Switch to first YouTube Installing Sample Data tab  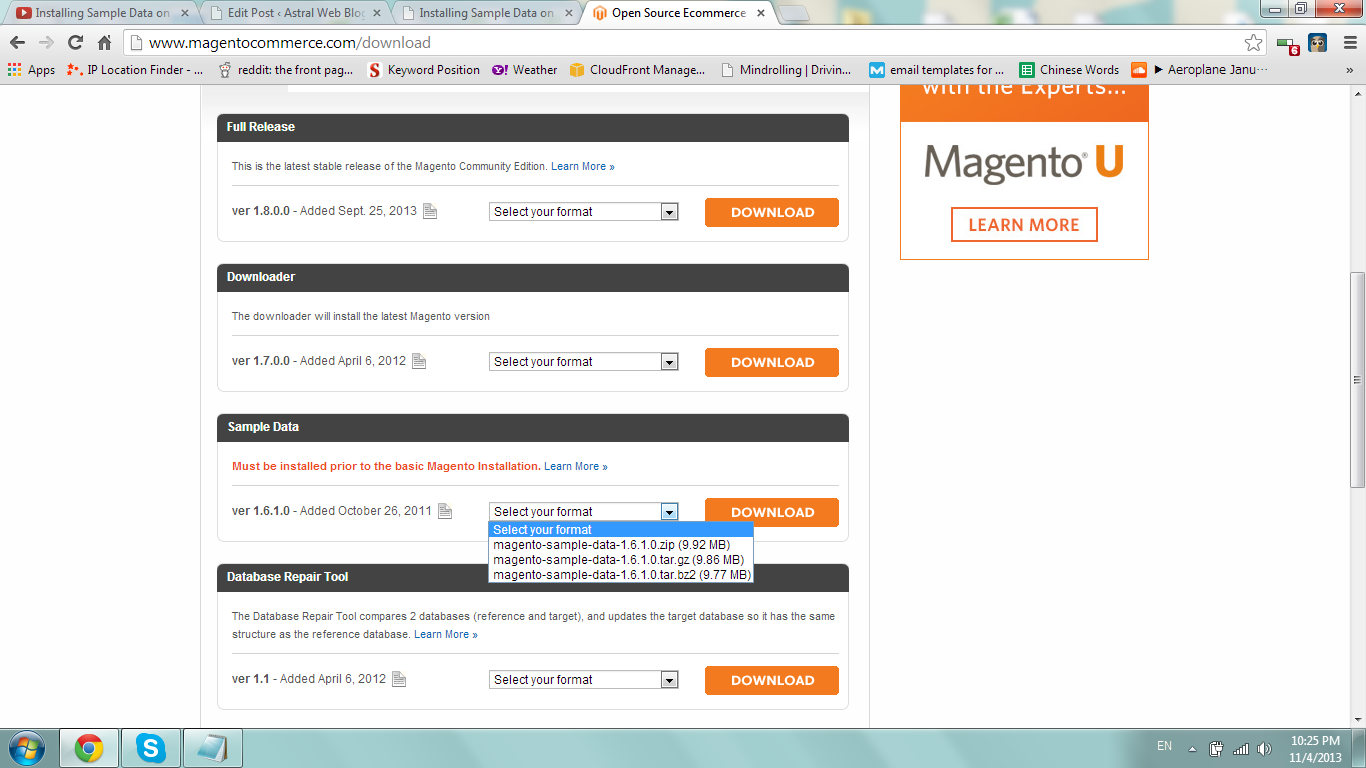tap(100, 13)
